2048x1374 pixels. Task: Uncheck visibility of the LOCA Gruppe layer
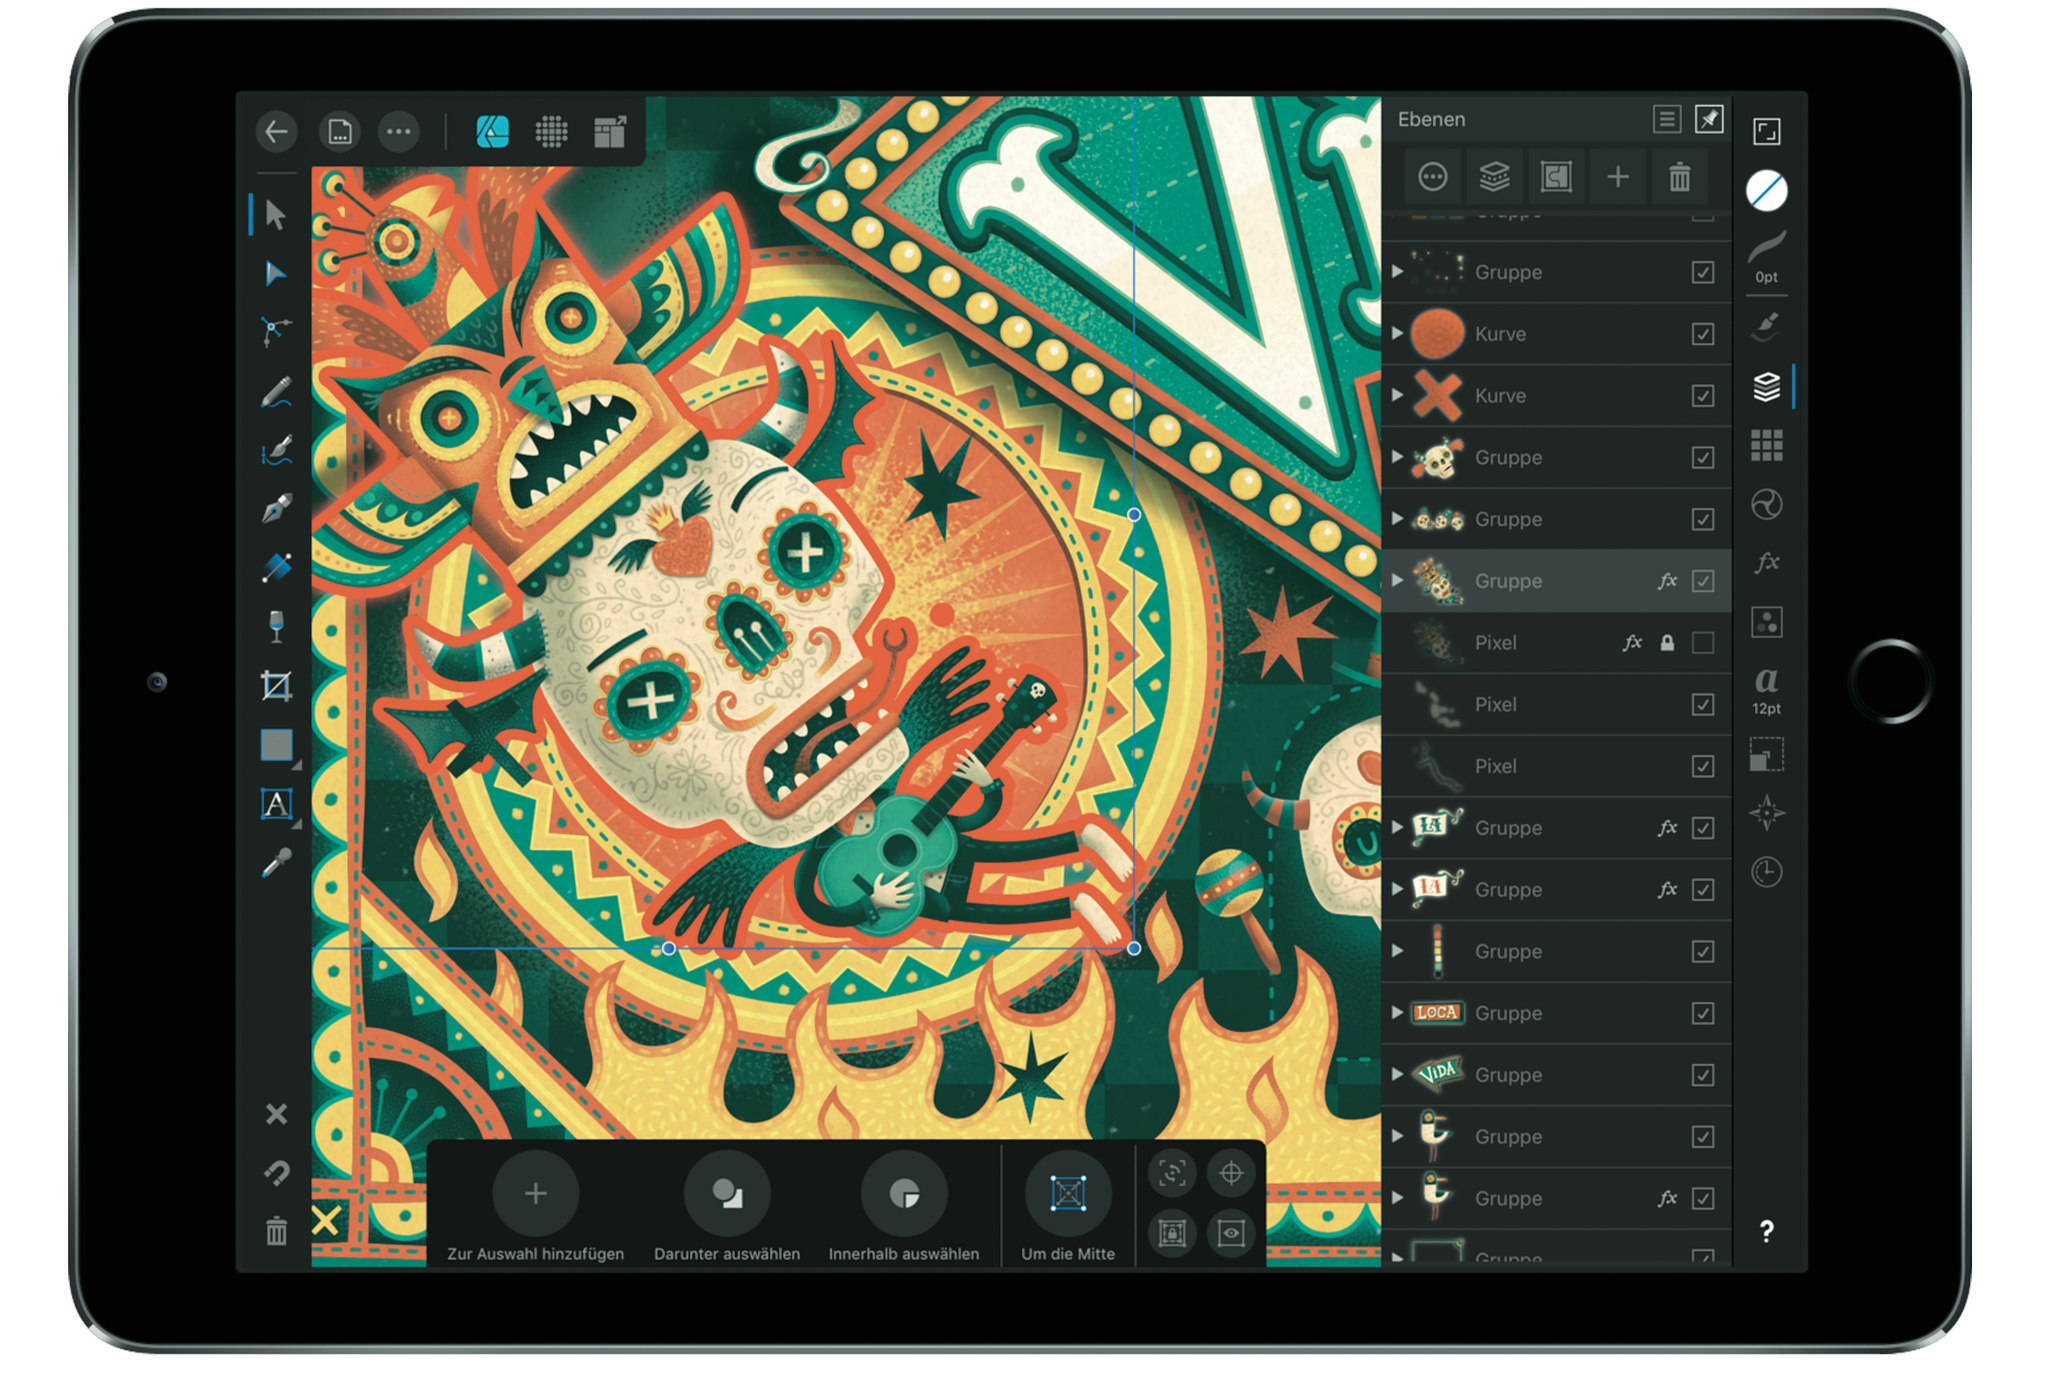1702,1014
